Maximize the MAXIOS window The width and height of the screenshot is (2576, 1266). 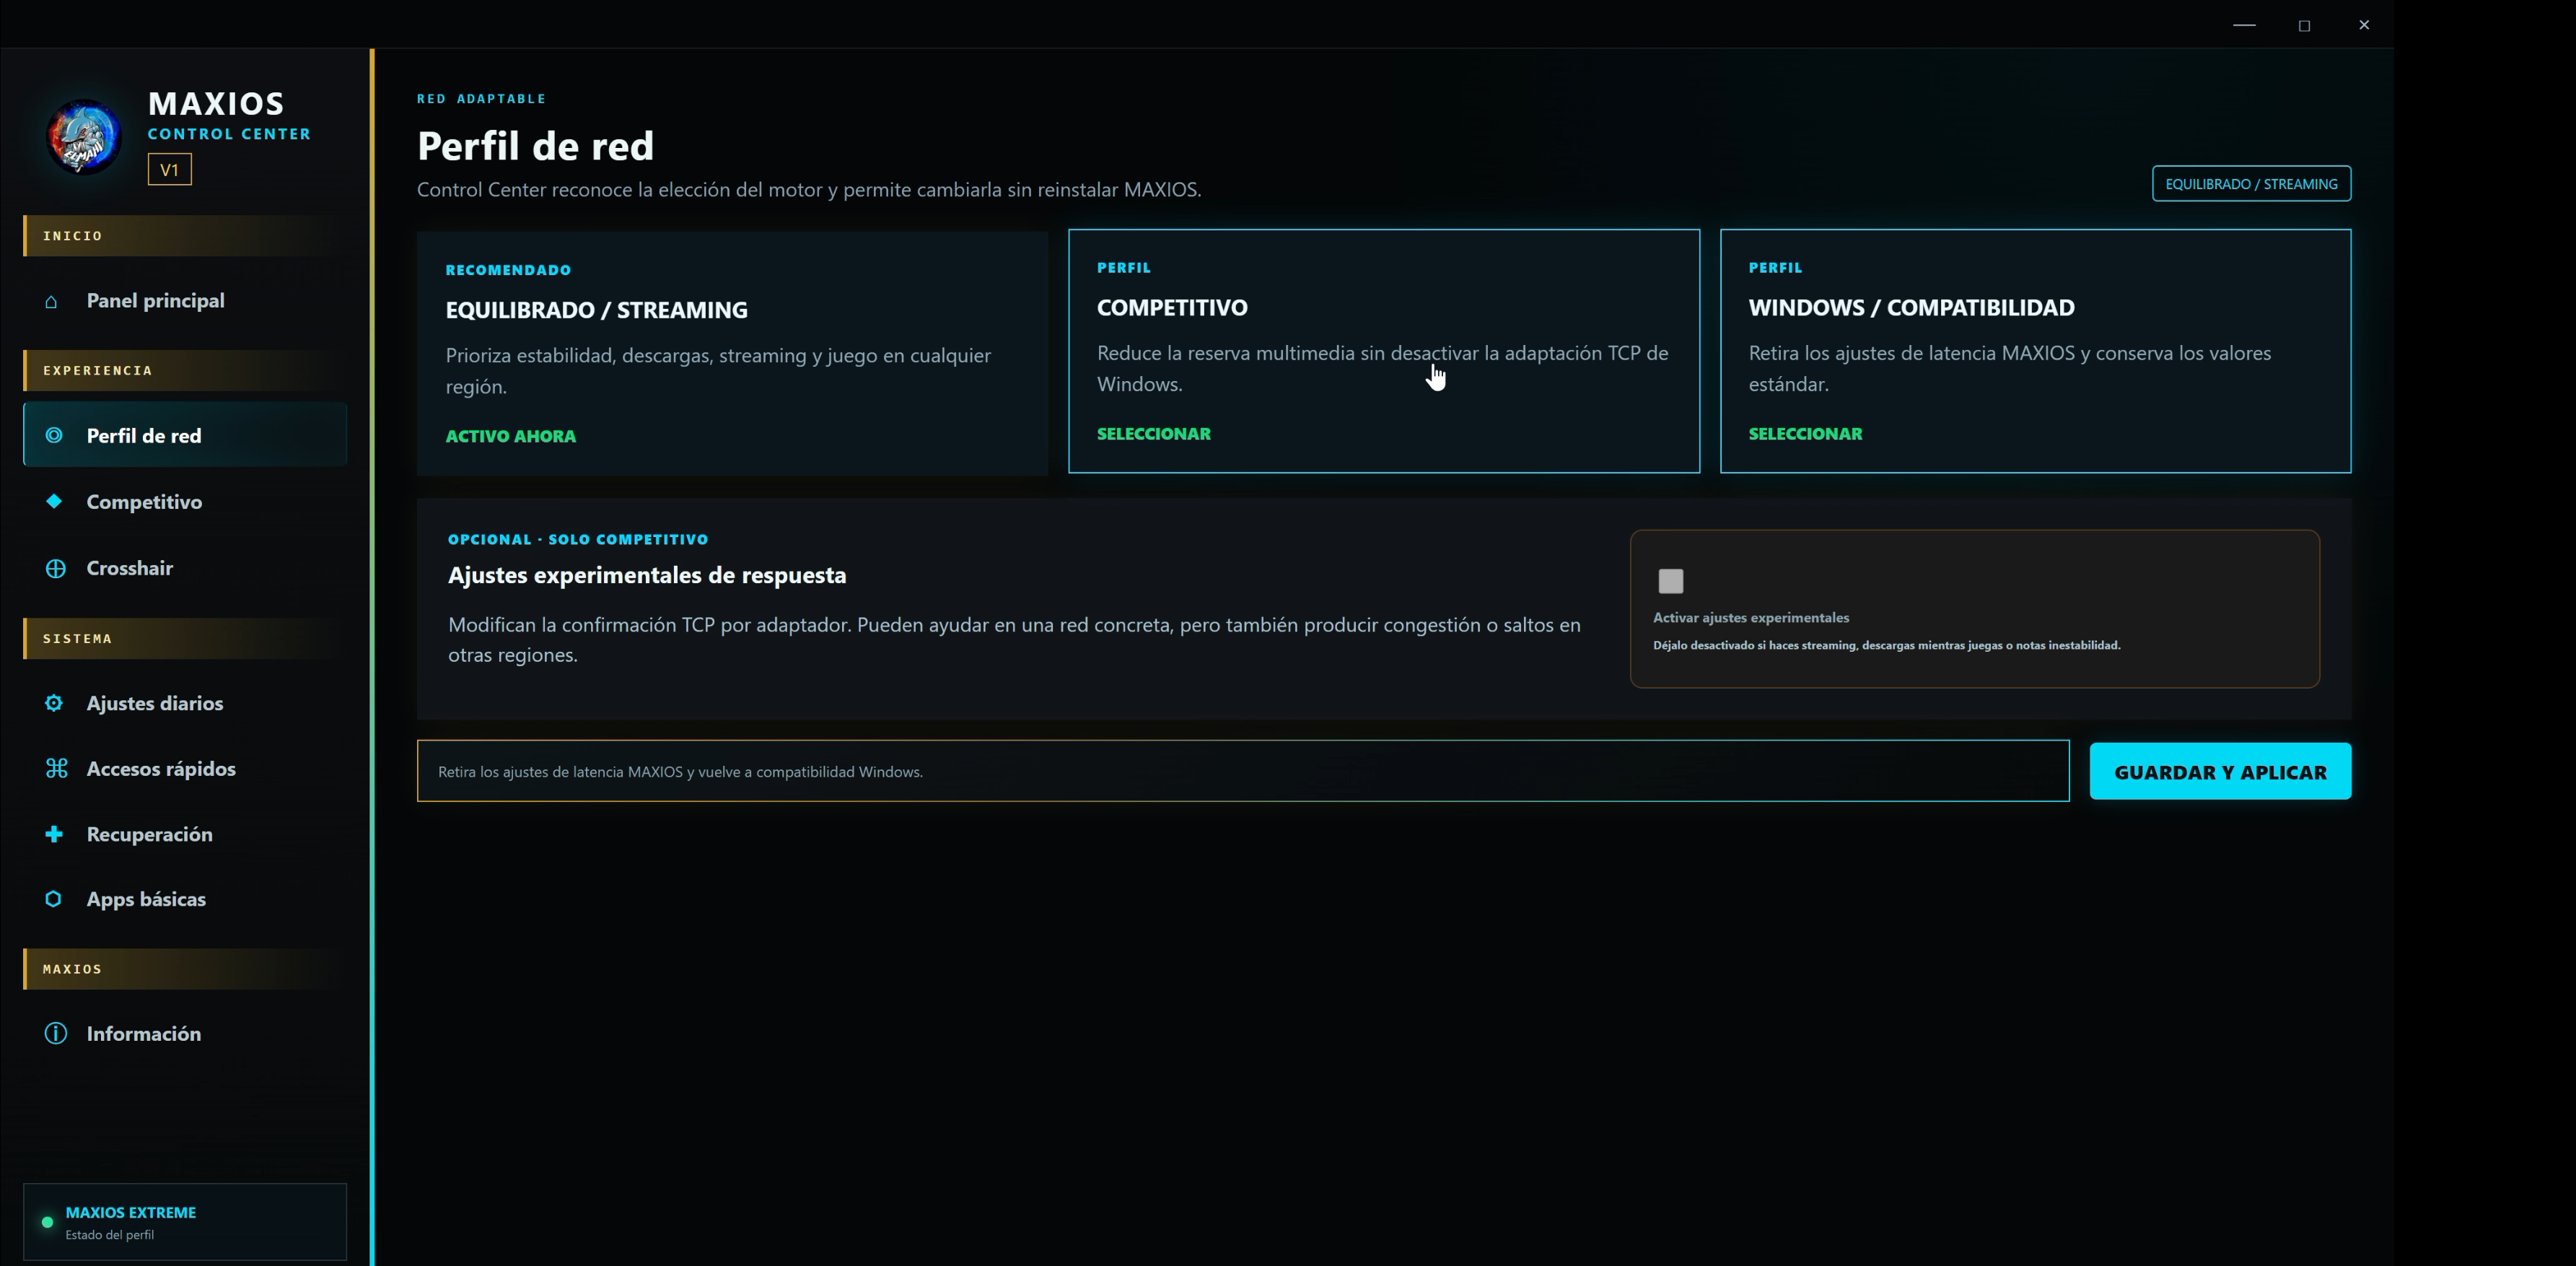2304,25
